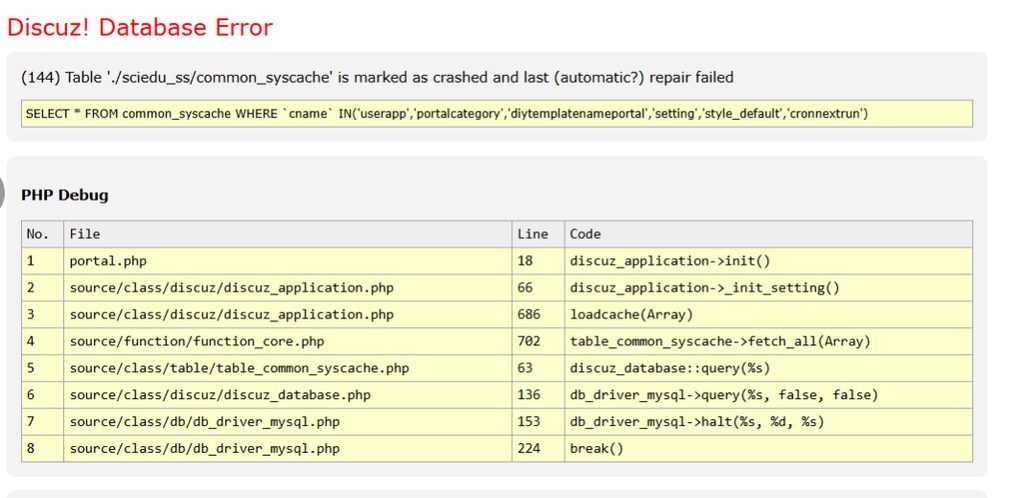Screen dimensions: 1024x498
Task: Select line number 702 cell
Action: point(538,341)
